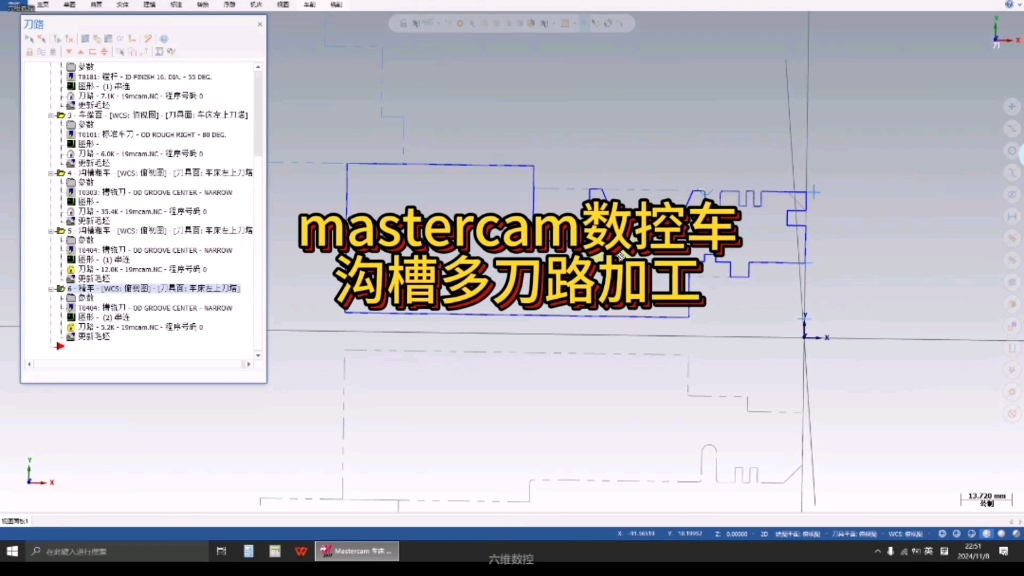Image resolution: width=1024 pixels, height=576 pixels.
Task: Click the 刀路 - 35.4K toolpath entry
Action: click(x=142, y=212)
